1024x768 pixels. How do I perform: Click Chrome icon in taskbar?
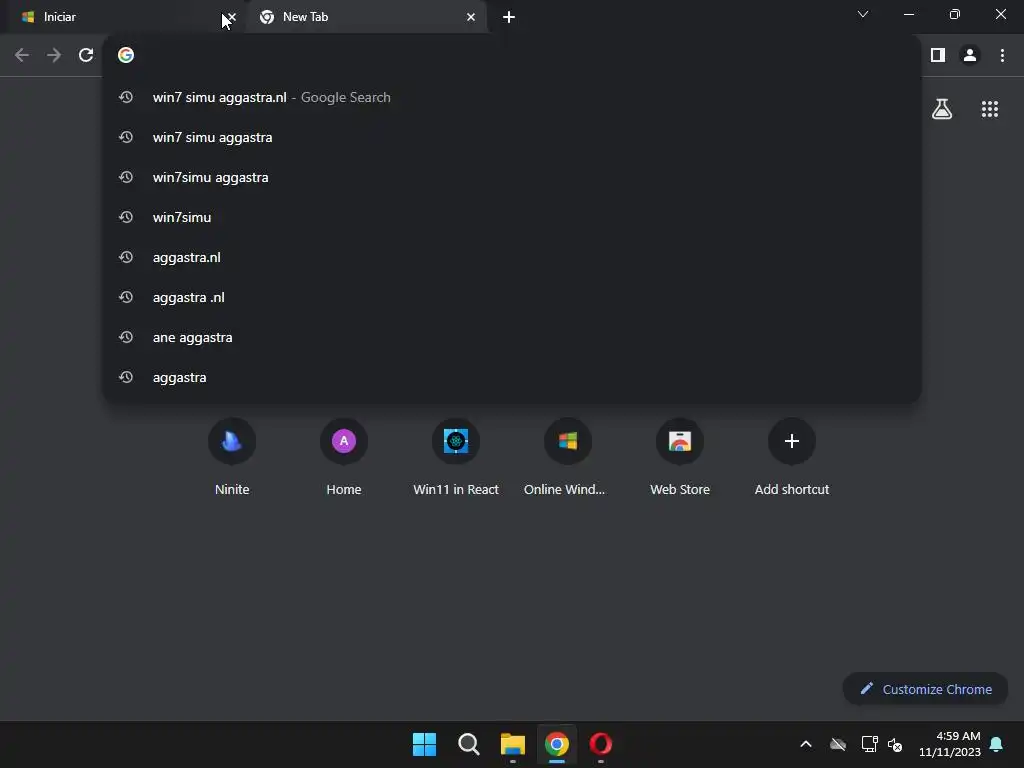tap(556, 744)
